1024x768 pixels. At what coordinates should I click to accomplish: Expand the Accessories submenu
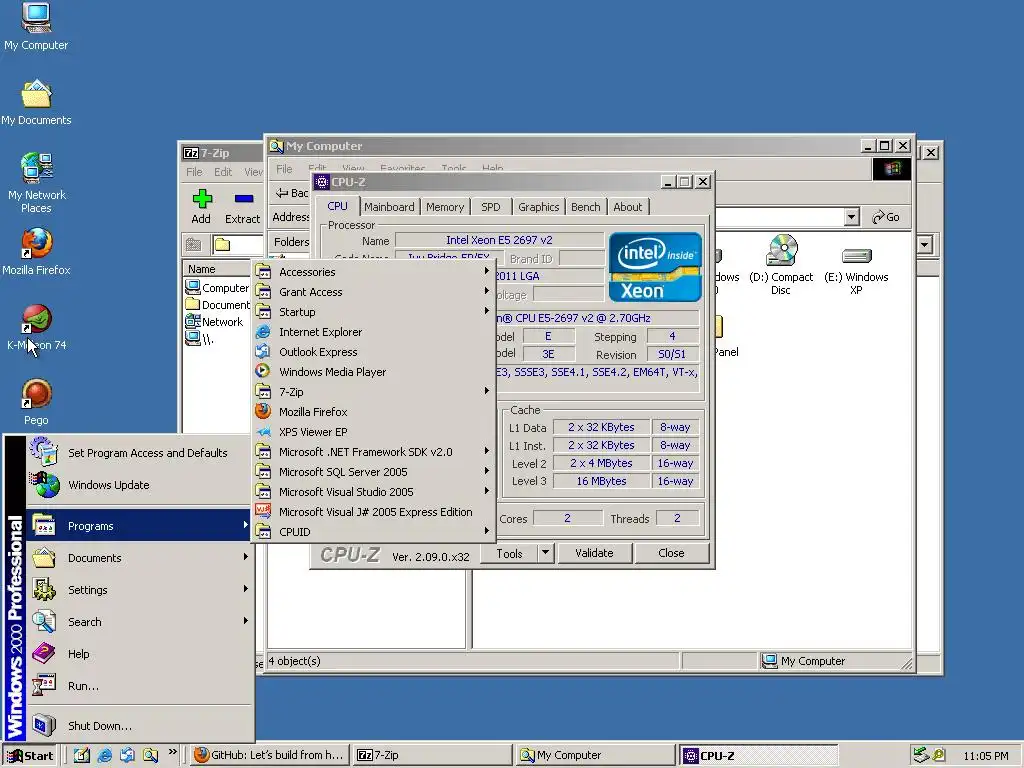(x=374, y=272)
